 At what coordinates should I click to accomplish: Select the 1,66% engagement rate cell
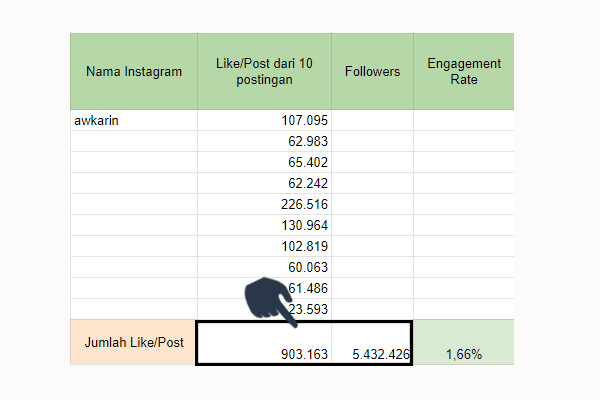(x=464, y=342)
